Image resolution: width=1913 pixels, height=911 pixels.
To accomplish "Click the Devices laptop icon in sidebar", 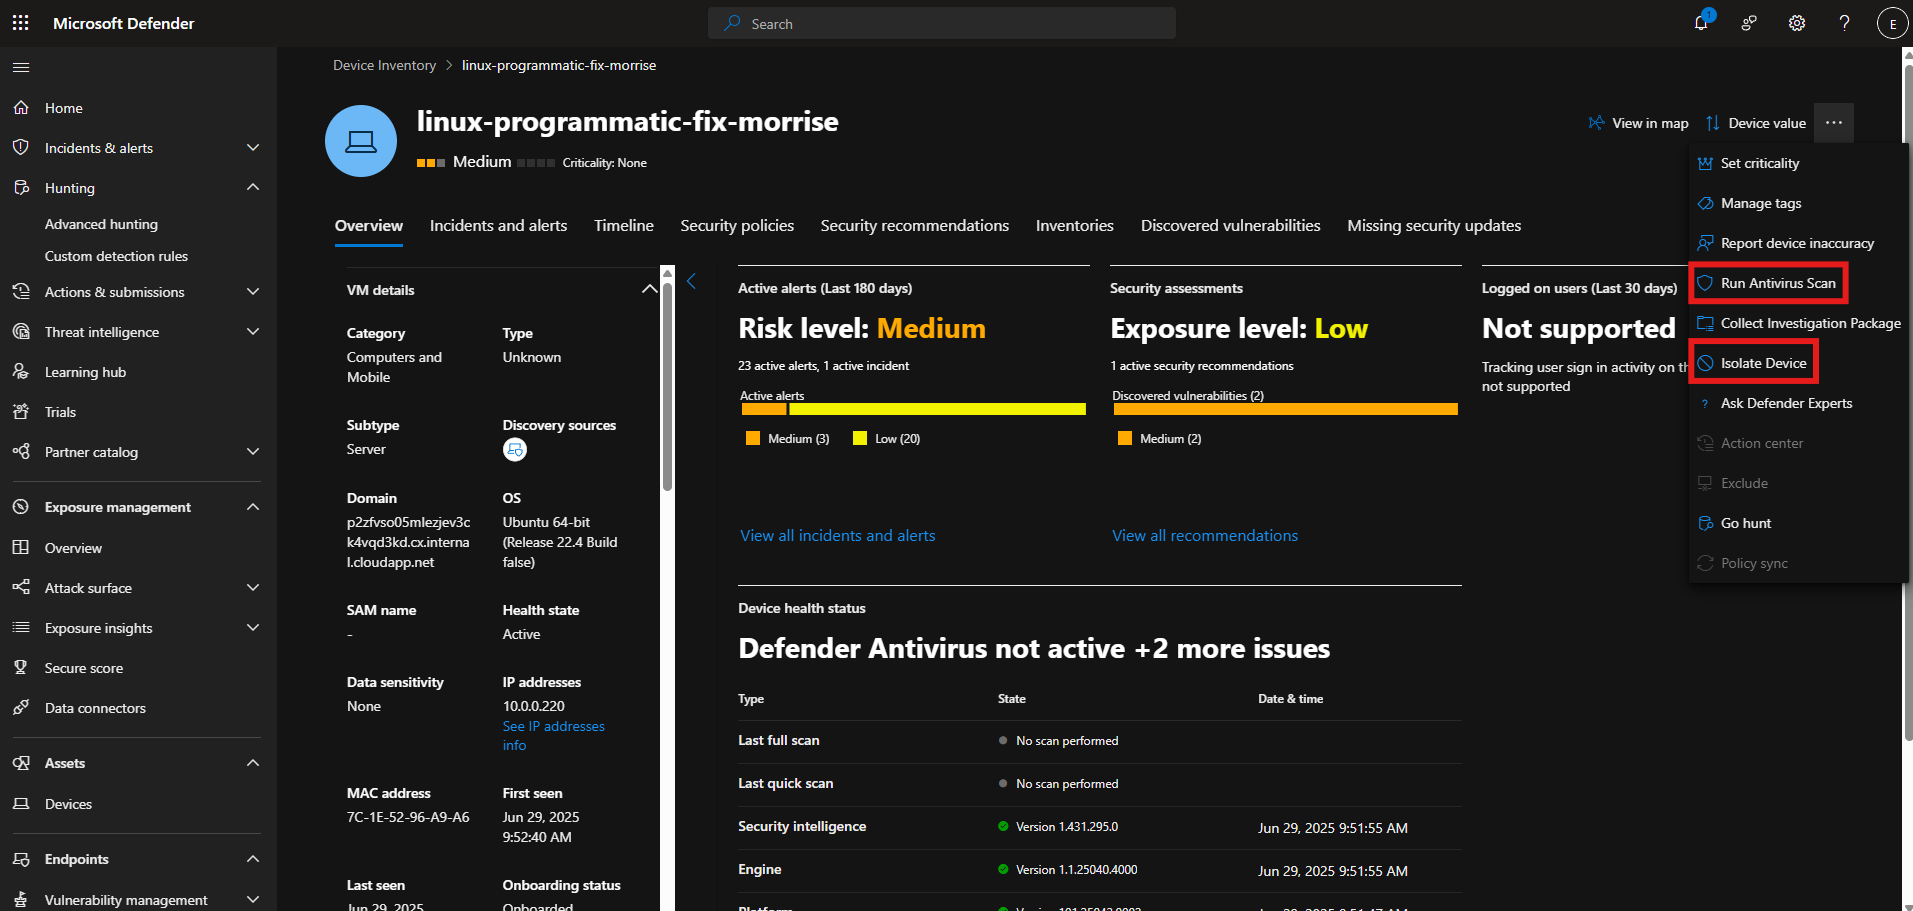I will (21, 803).
